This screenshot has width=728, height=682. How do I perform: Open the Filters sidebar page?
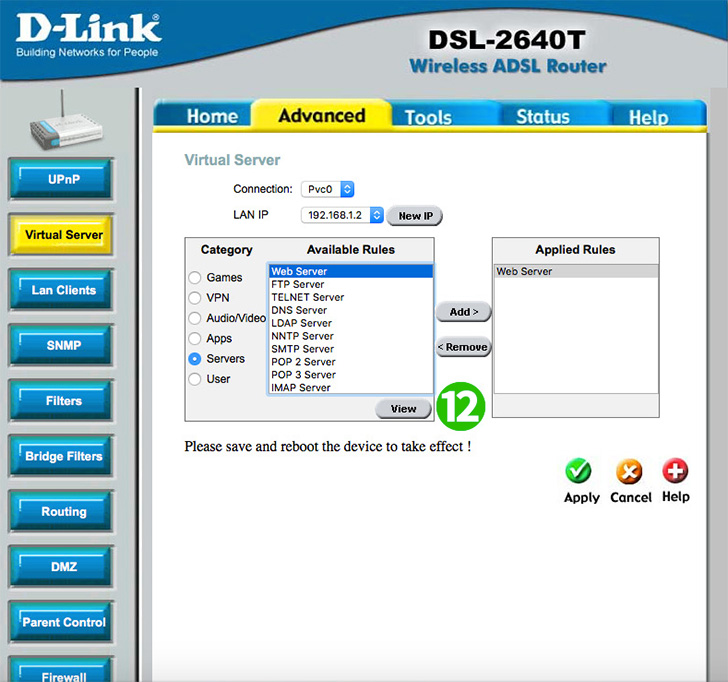[61, 401]
